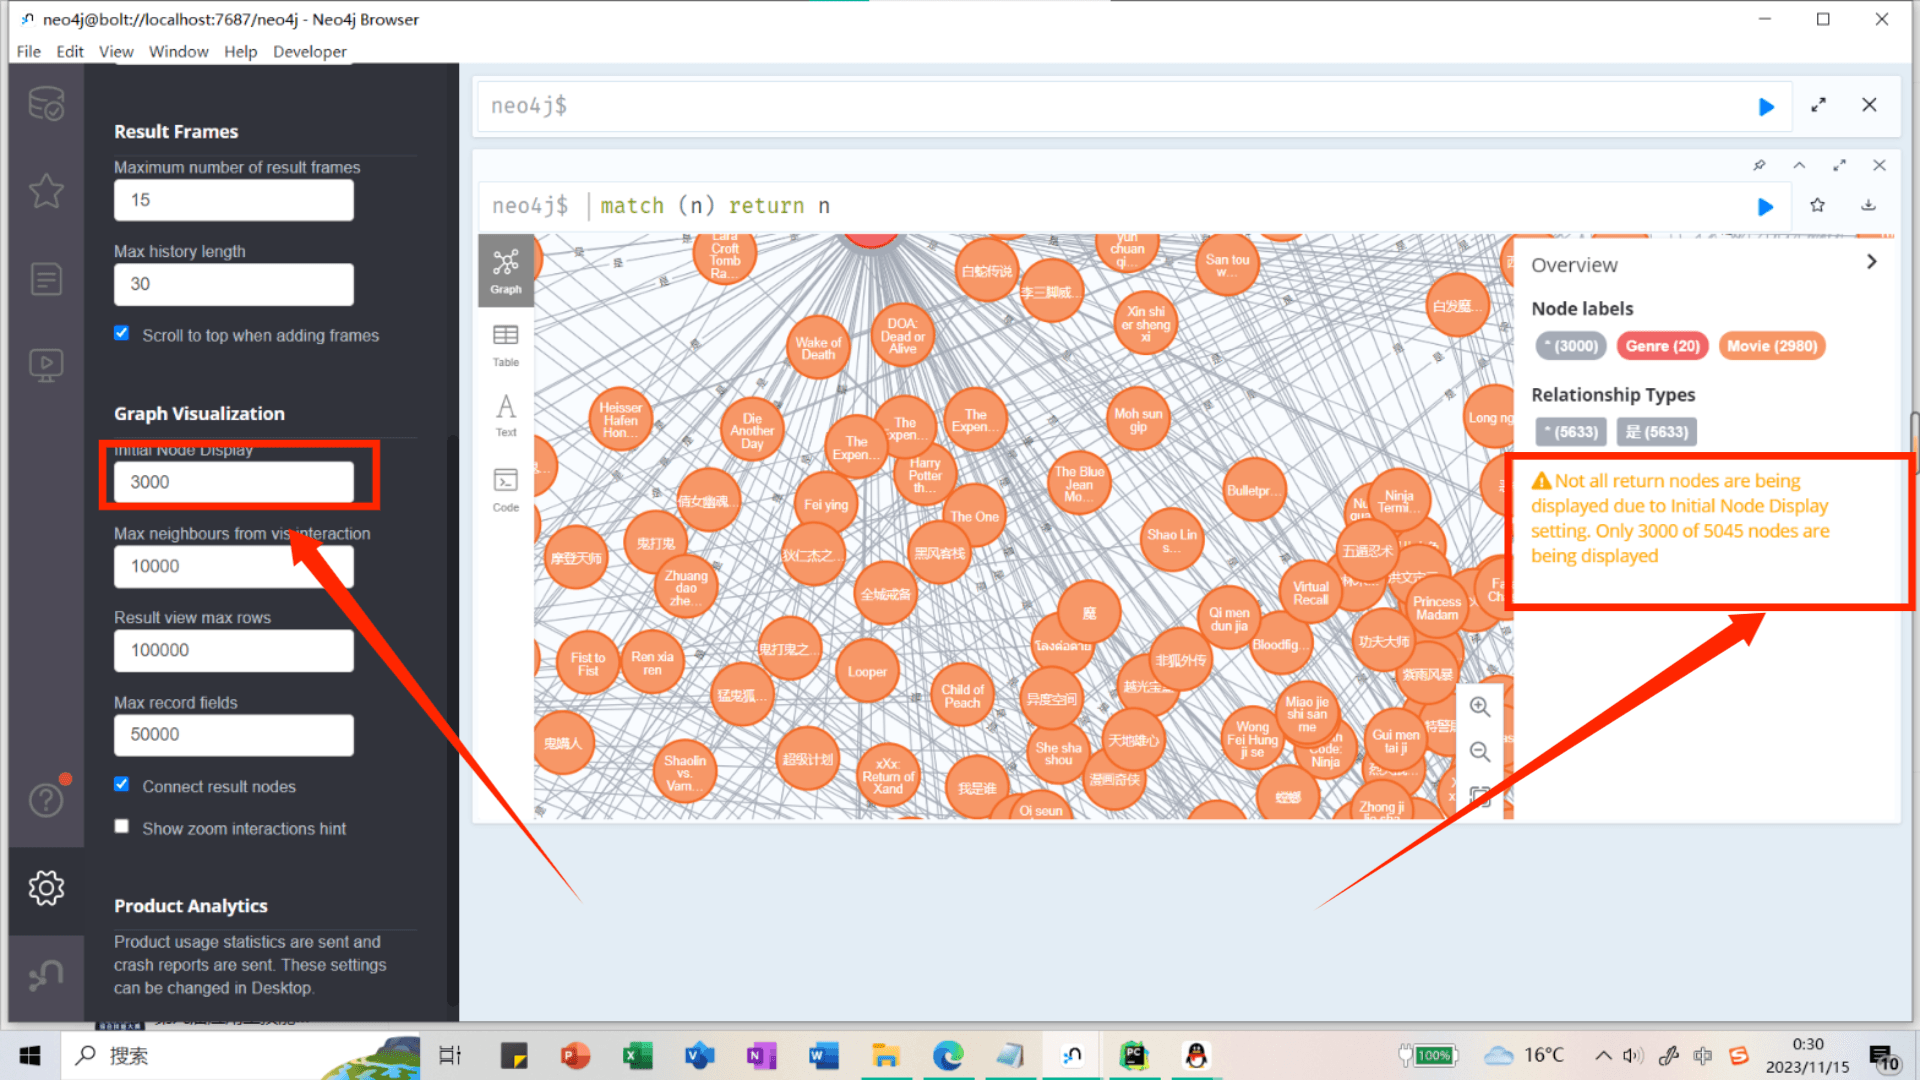Viewport: 1920px width, 1080px height.
Task: Open the Neo4j about icon at the bottom of the sidebar
Action: pyautogui.click(x=46, y=975)
